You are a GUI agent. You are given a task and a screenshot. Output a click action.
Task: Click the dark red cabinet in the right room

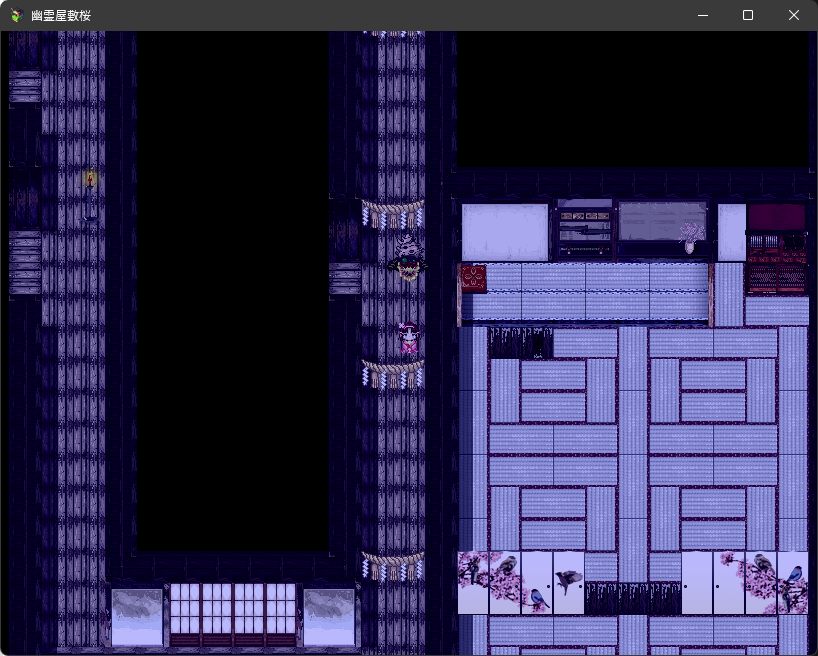(x=777, y=247)
